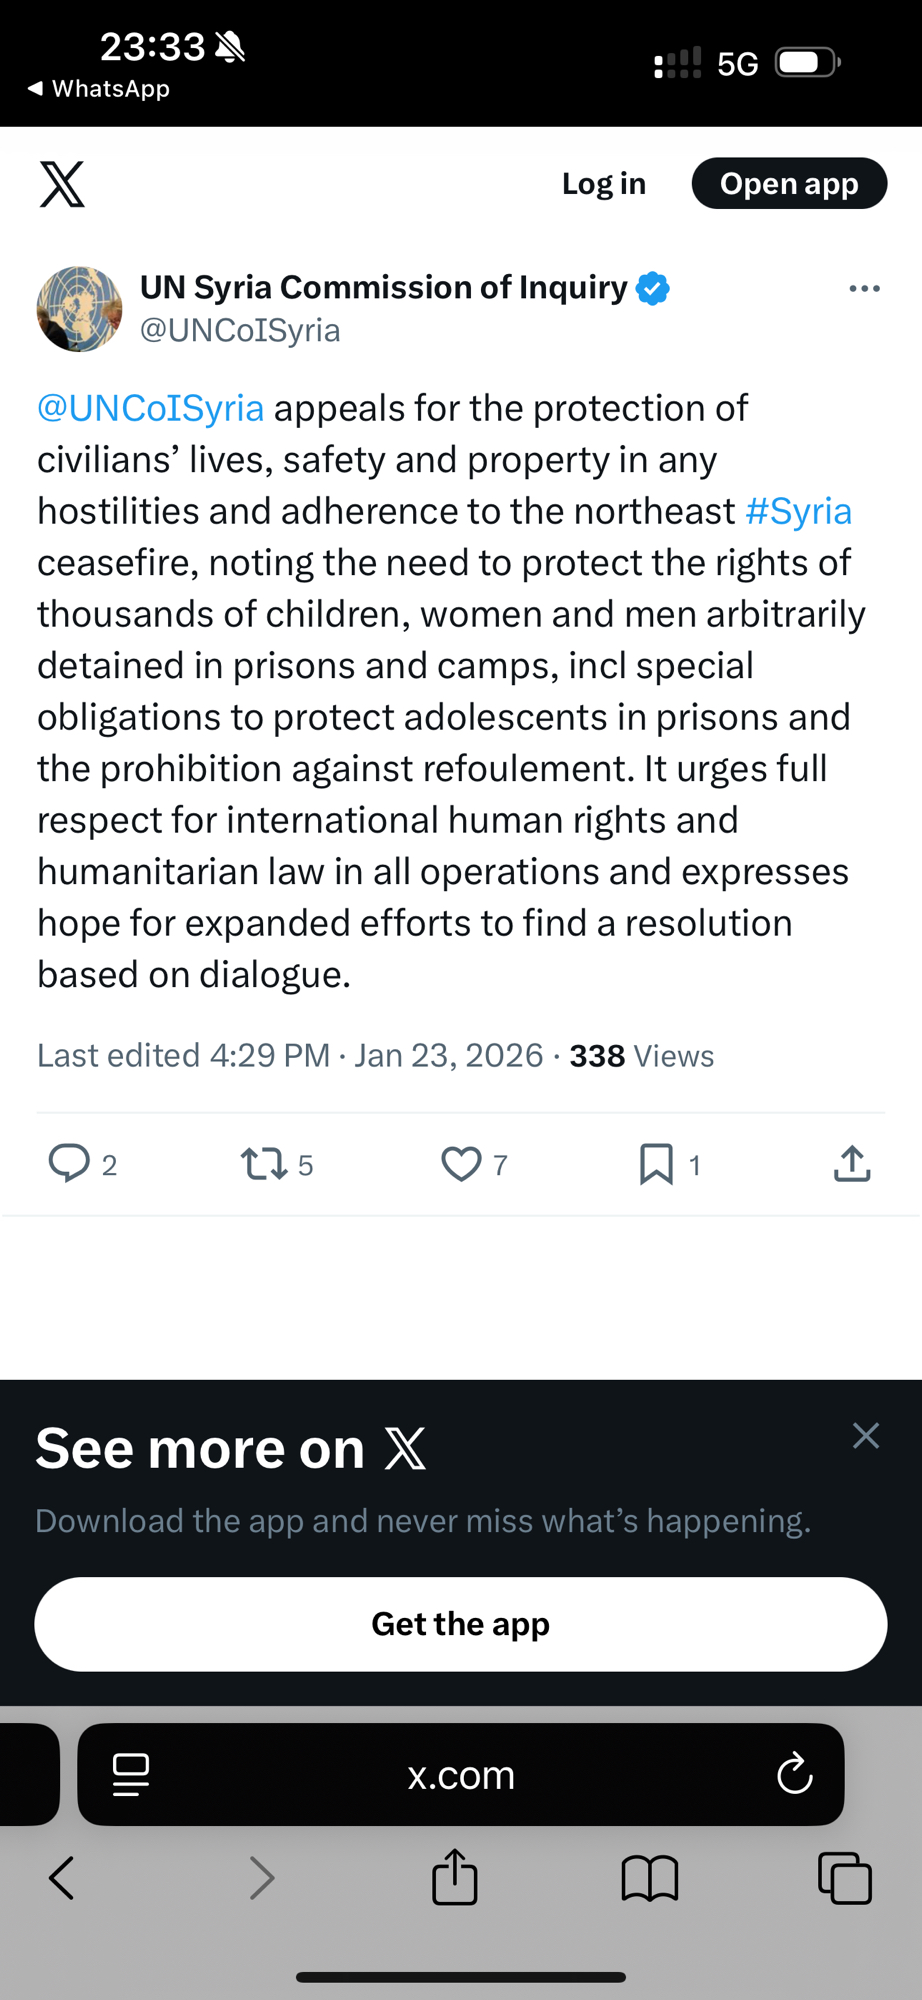Click the X logo at top left
Screen dimensions: 922x2000
click(62, 184)
